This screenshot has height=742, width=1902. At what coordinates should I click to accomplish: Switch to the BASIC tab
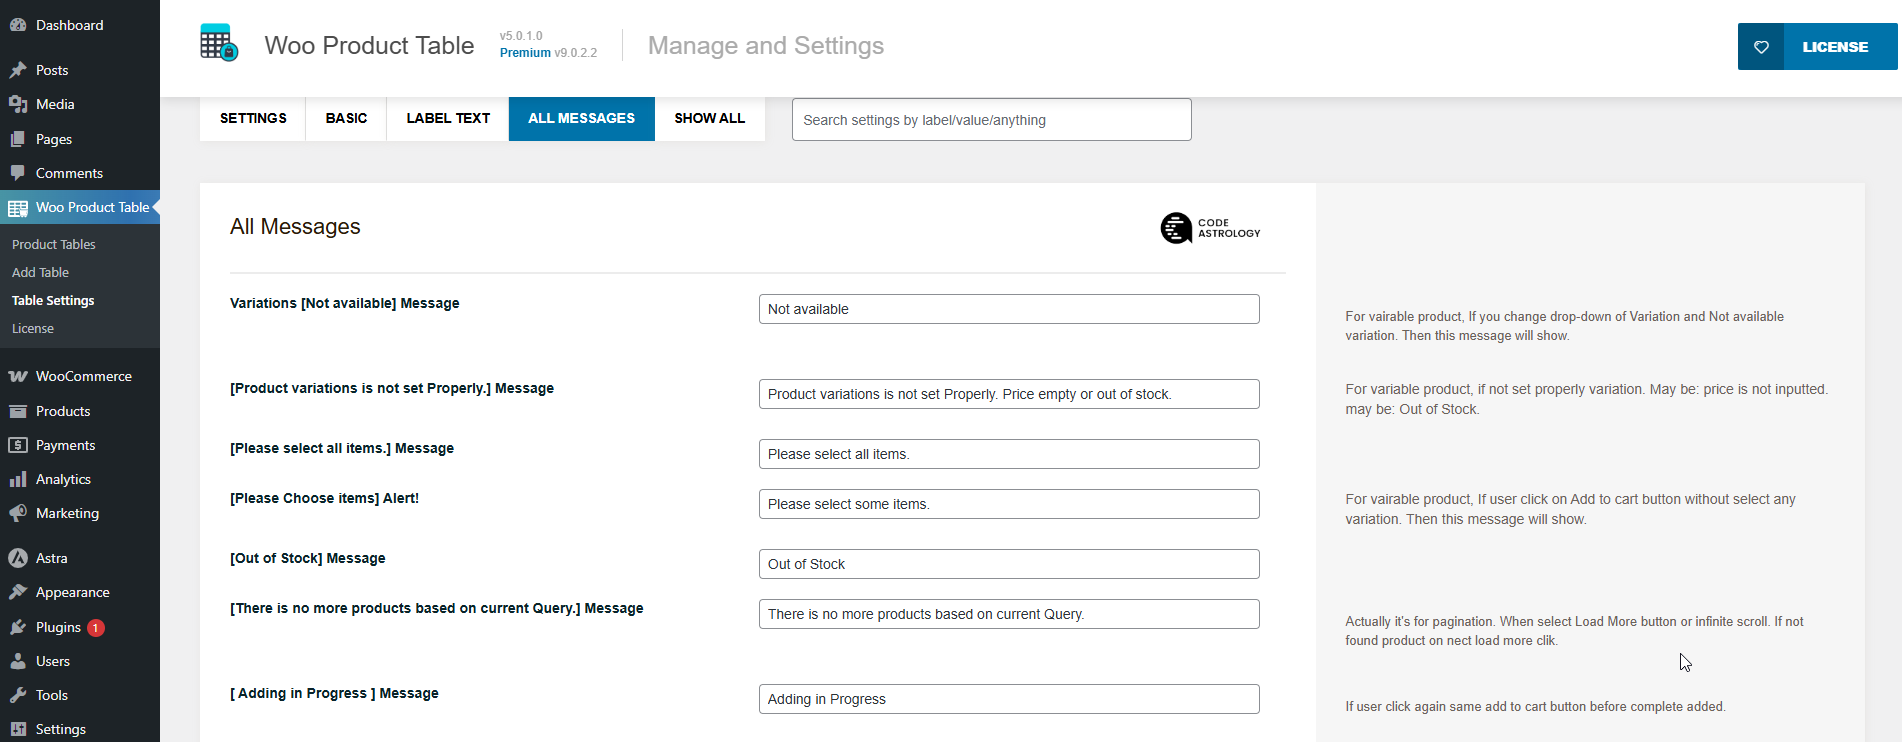[346, 118]
